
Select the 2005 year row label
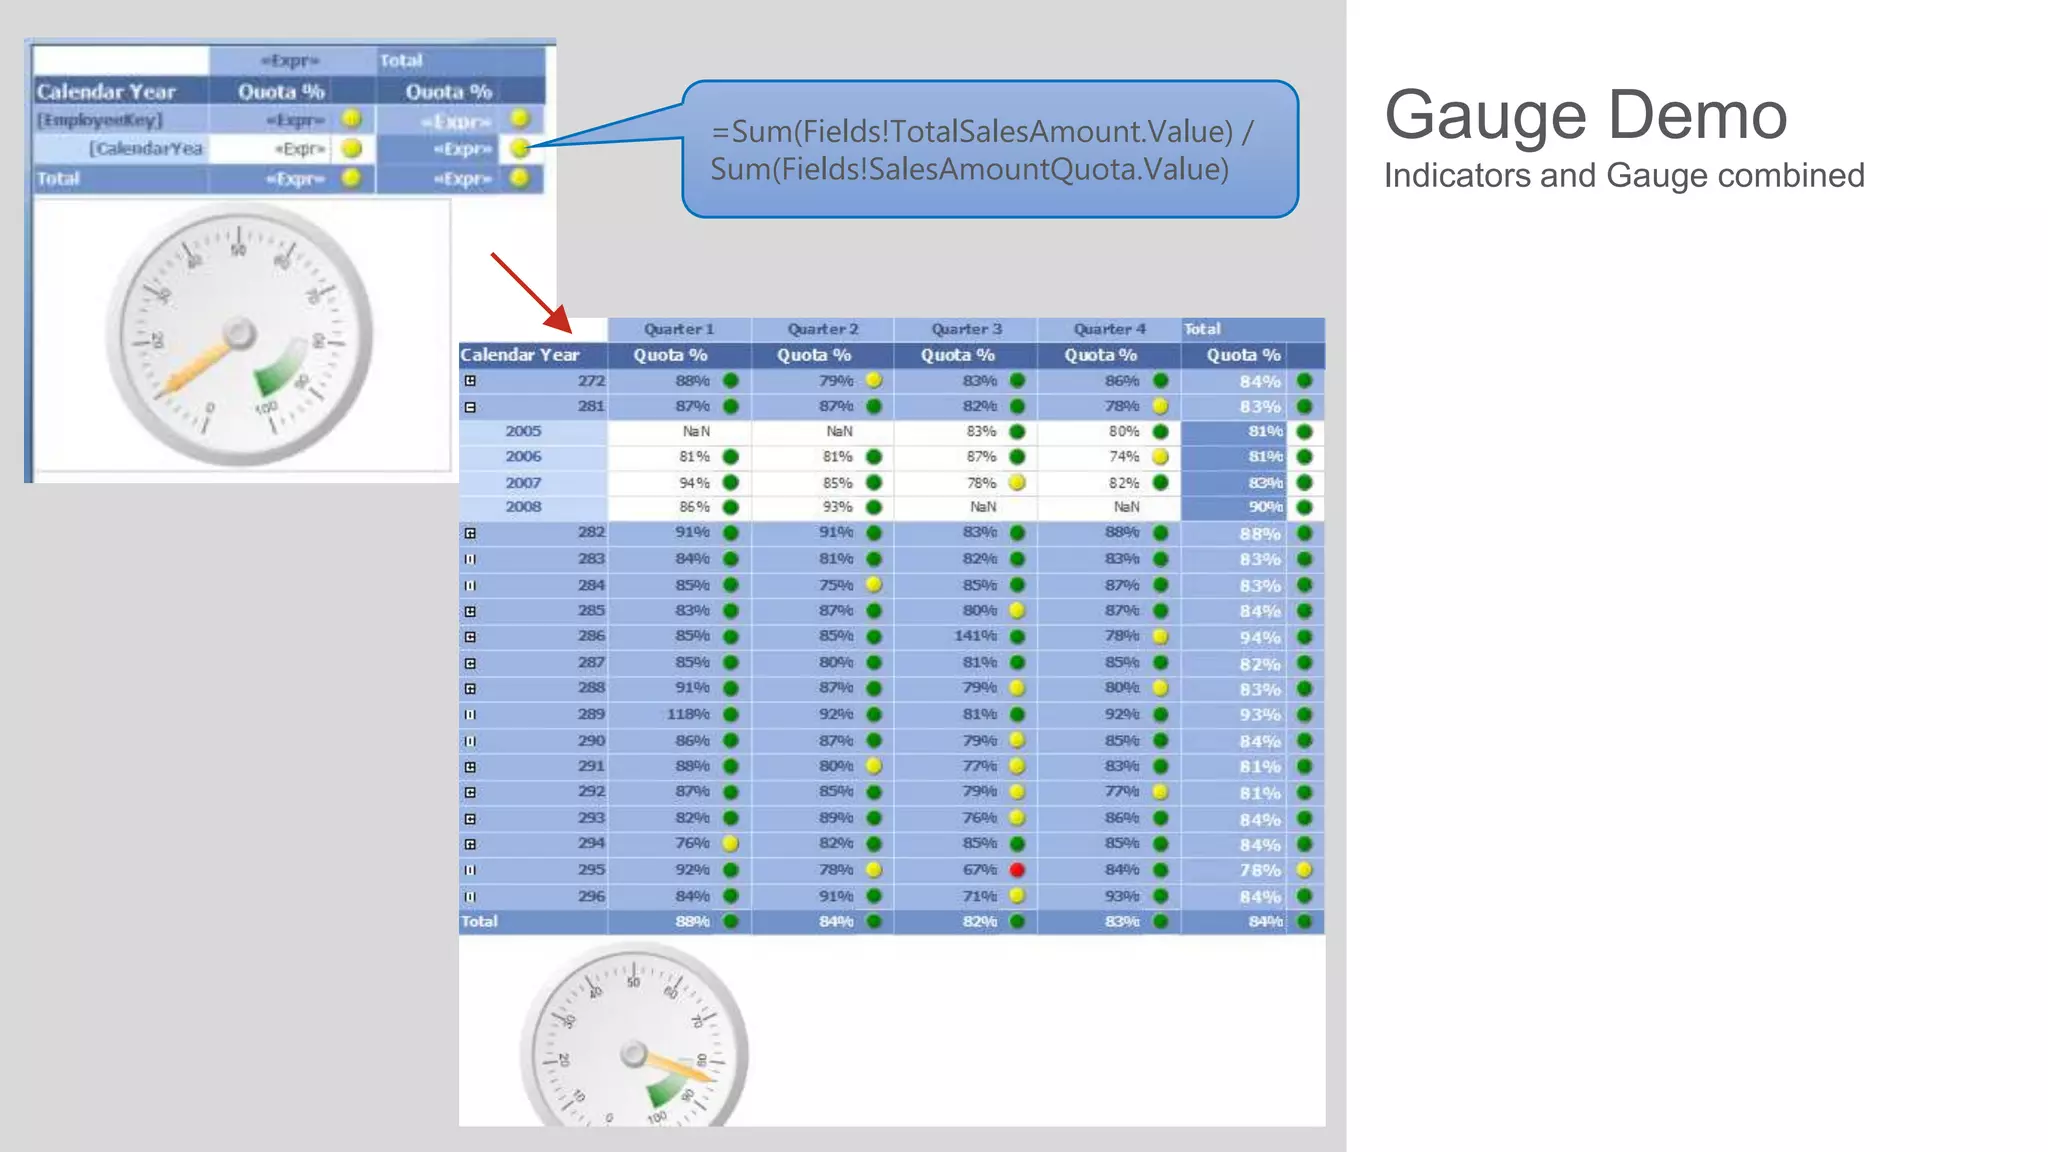tap(523, 431)
